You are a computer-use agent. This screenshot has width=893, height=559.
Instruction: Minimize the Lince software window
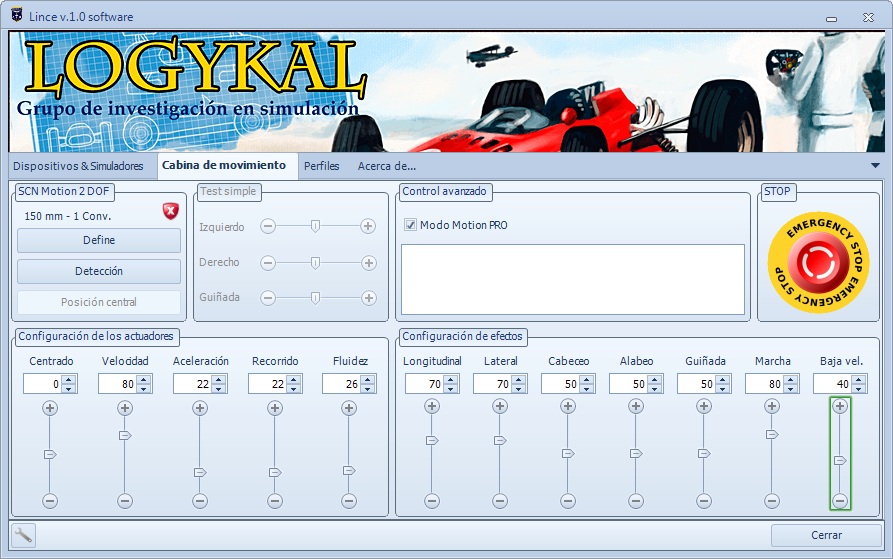click(831, 19)
